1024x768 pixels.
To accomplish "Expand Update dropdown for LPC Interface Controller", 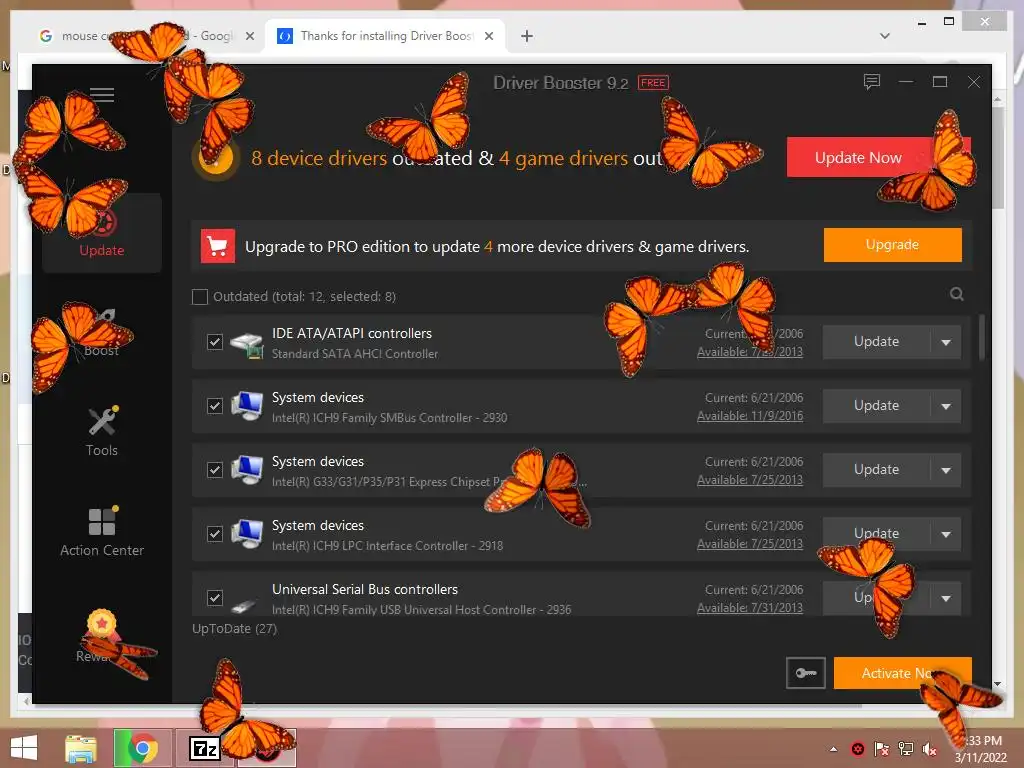I will (x=946, y=534).
